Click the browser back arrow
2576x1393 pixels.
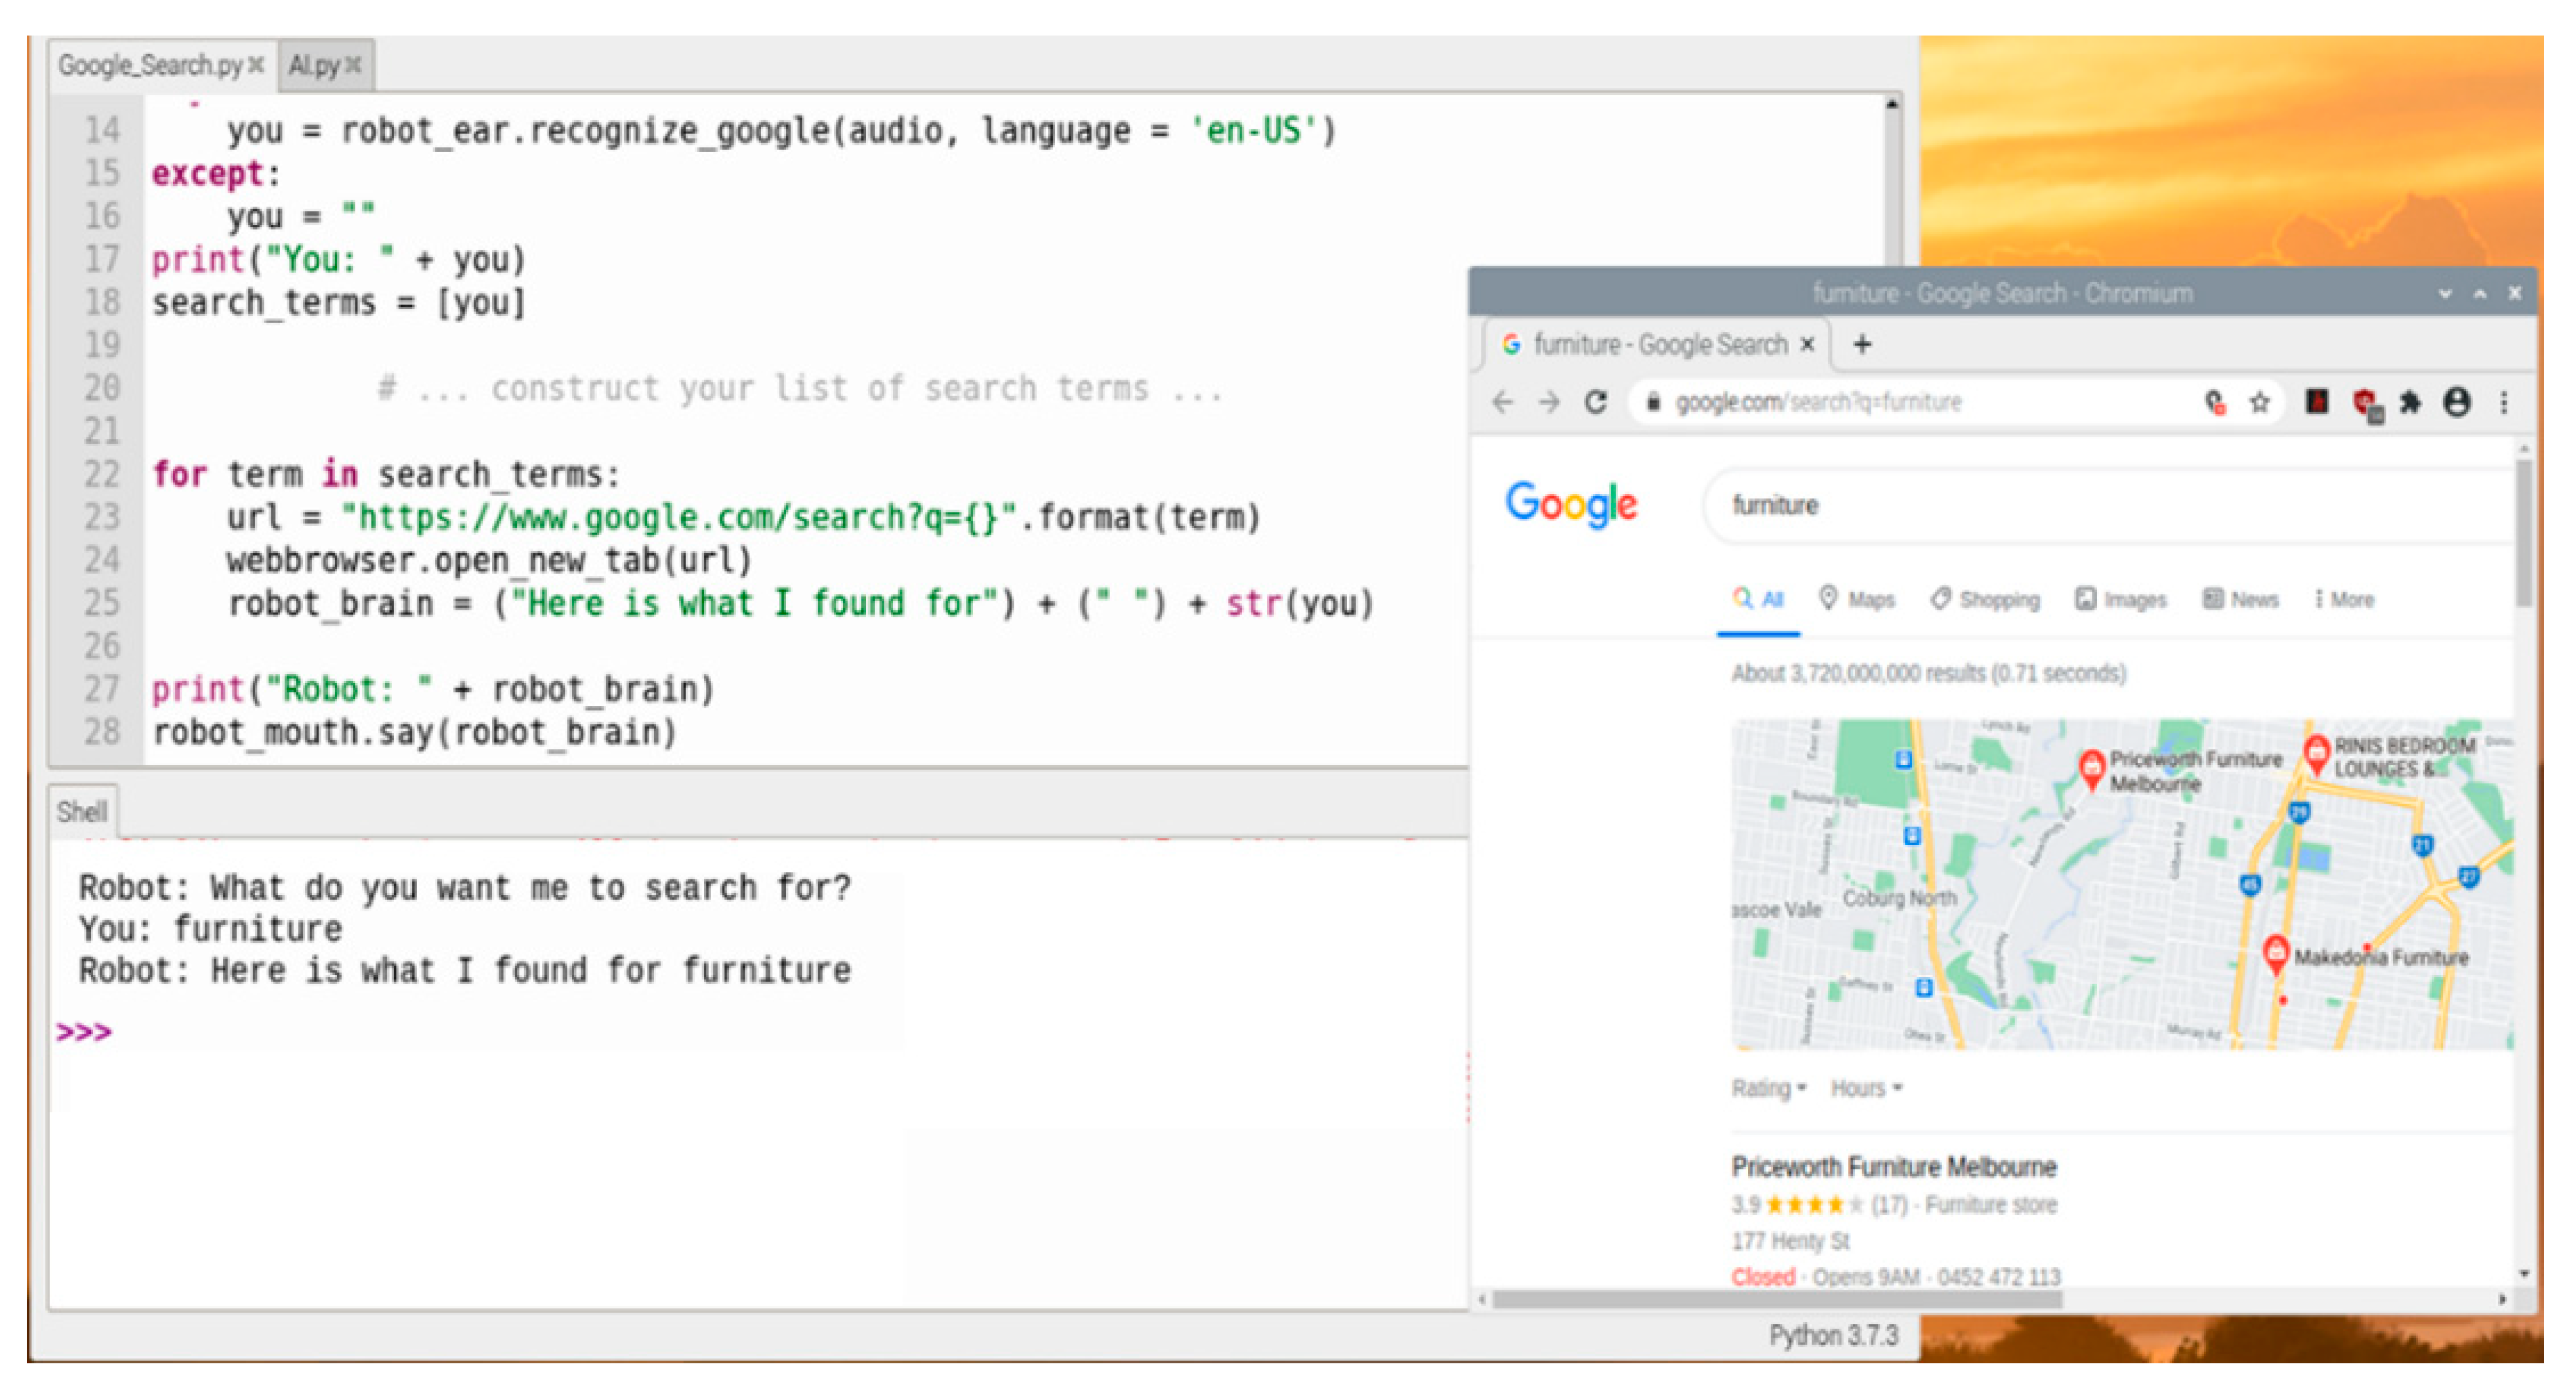pyautogui.click(x=1502, y=402)
